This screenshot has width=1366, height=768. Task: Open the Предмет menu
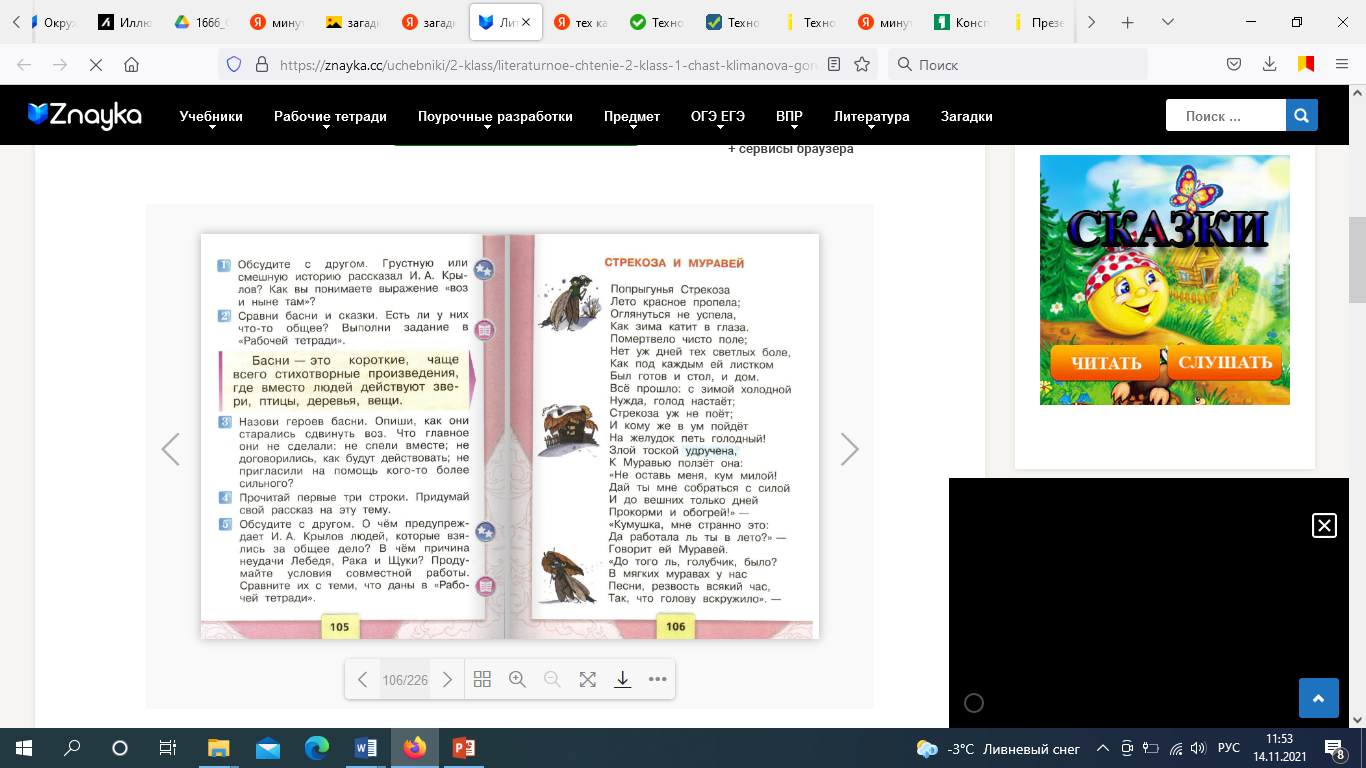632,116
